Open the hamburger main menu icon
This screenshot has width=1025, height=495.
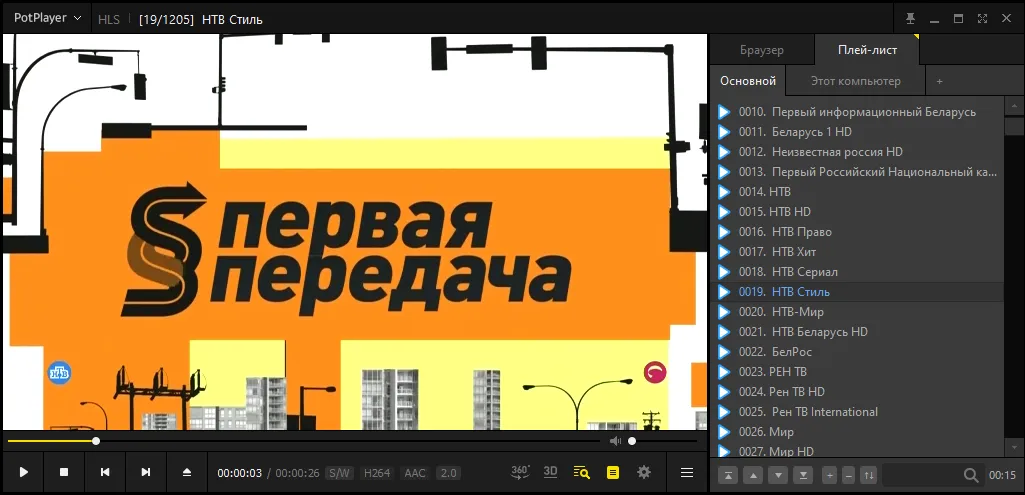point(686,472)
